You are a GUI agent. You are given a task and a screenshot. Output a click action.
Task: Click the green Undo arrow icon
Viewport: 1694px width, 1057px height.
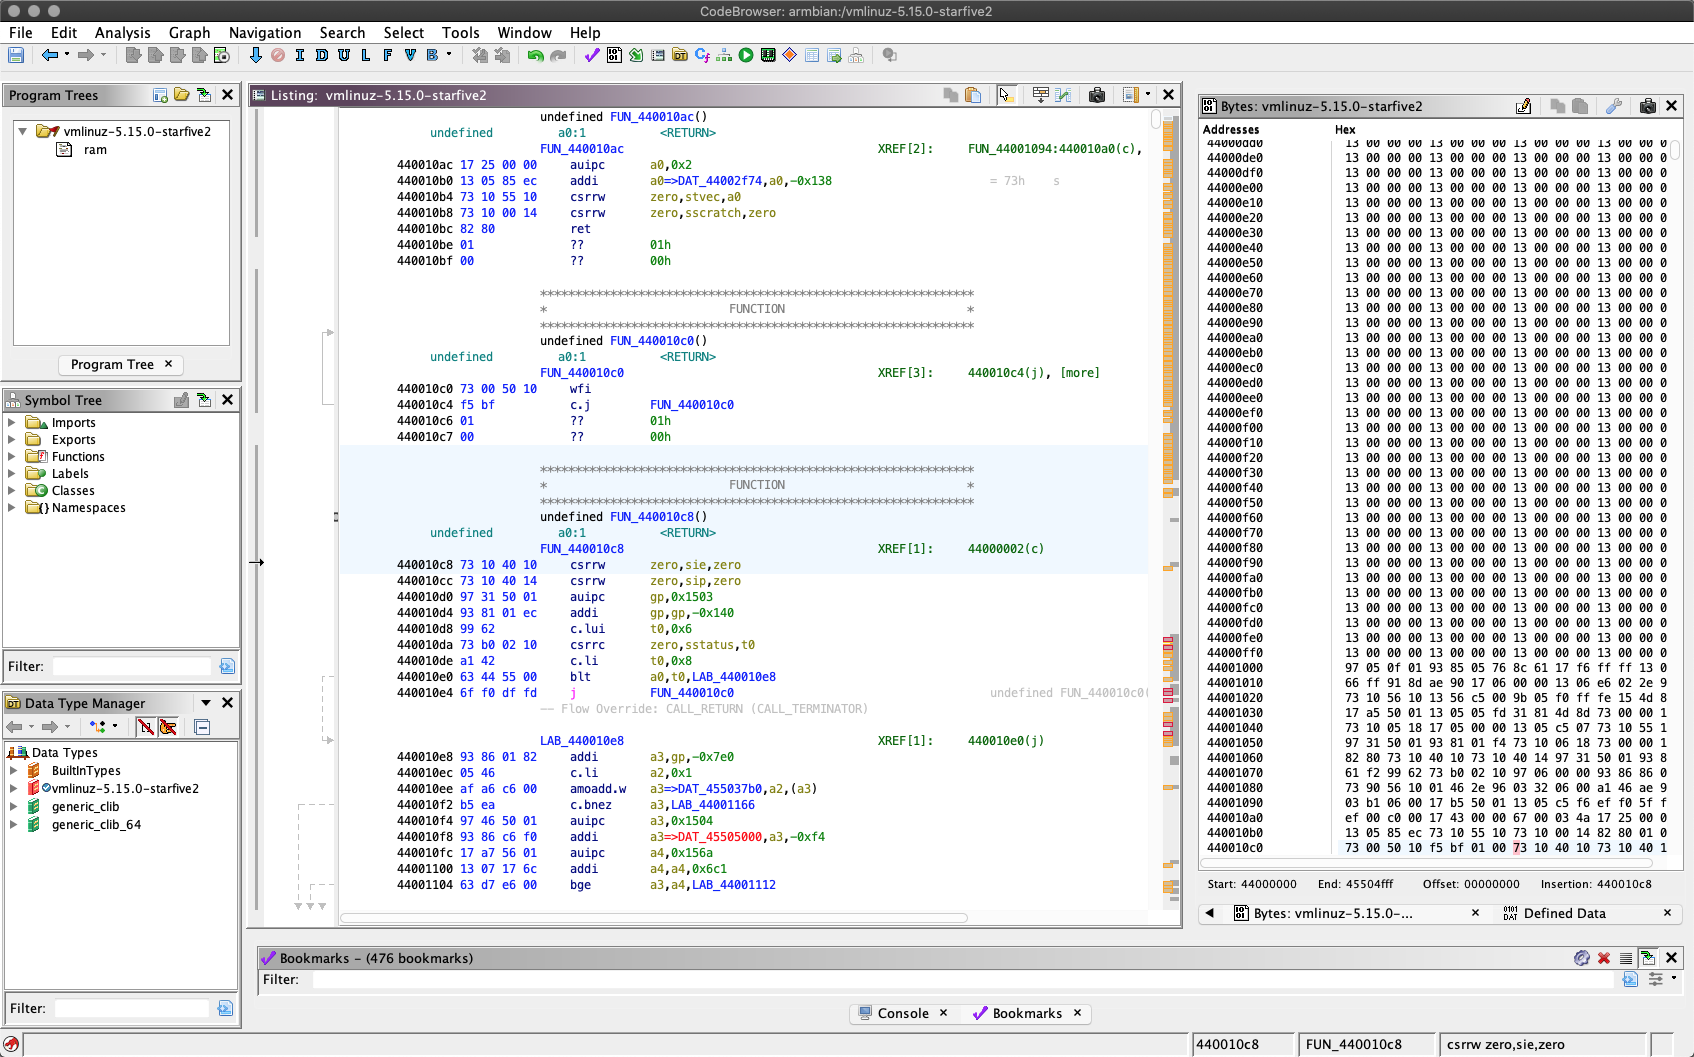[x=535, y=56]
